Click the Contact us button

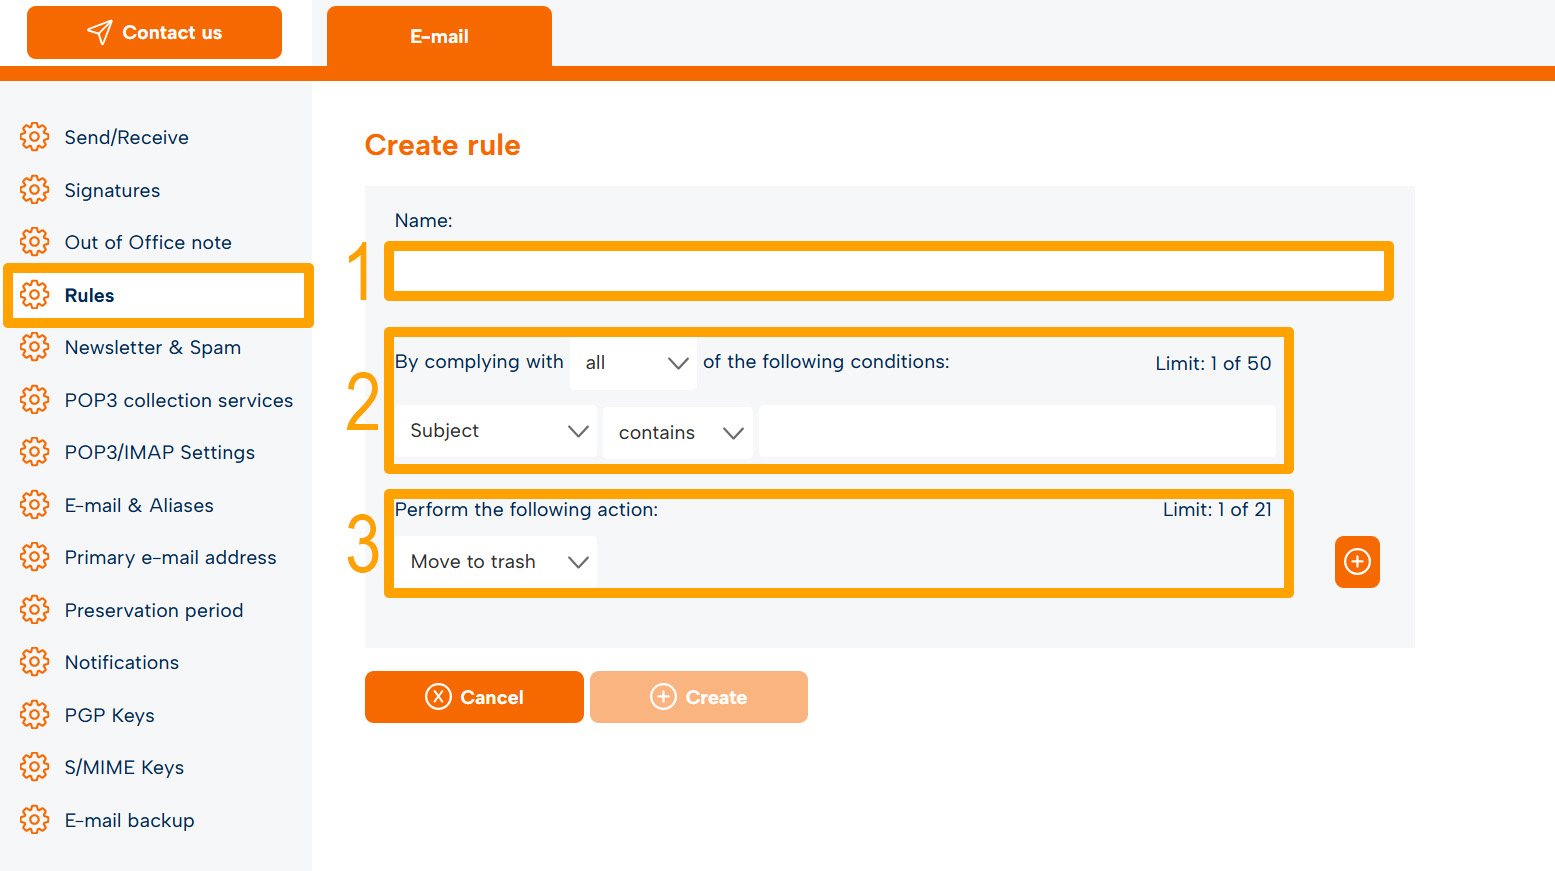154,32
